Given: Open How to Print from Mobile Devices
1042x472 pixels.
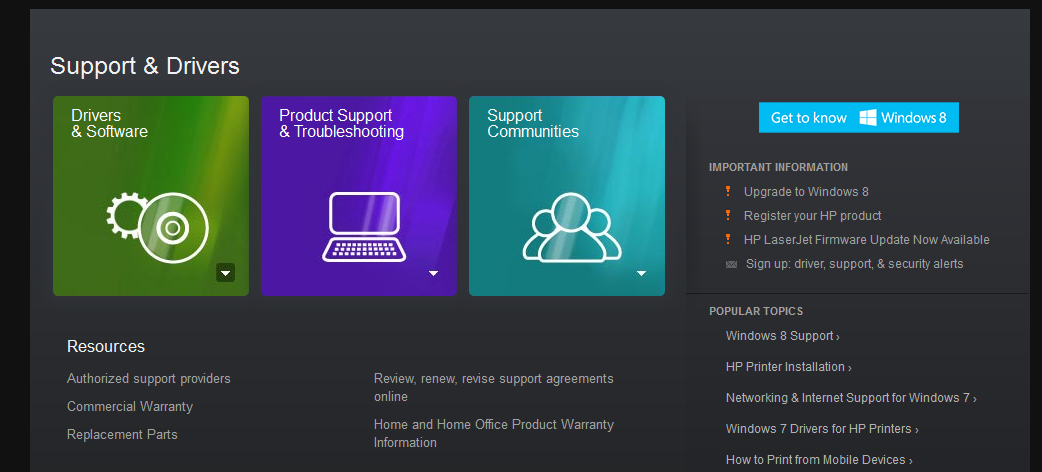Looking at the screenshot, I should click(x=819, y=460).
